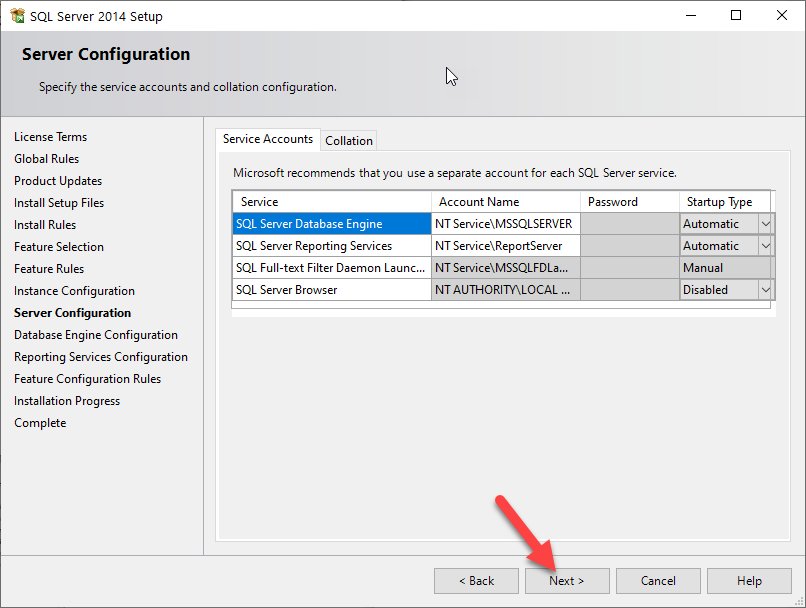Click the Next button
Viewport: 806px width, 608px height.
[567, 581]
